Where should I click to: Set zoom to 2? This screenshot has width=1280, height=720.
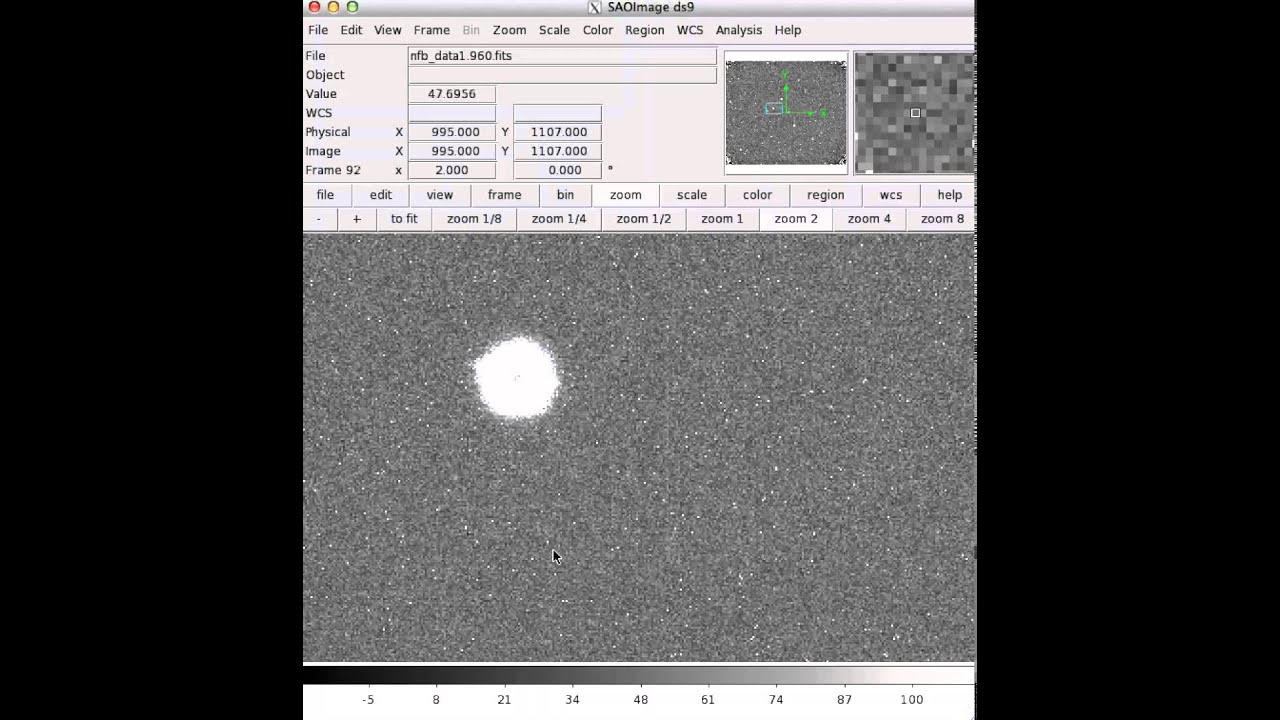pos(796,219)
